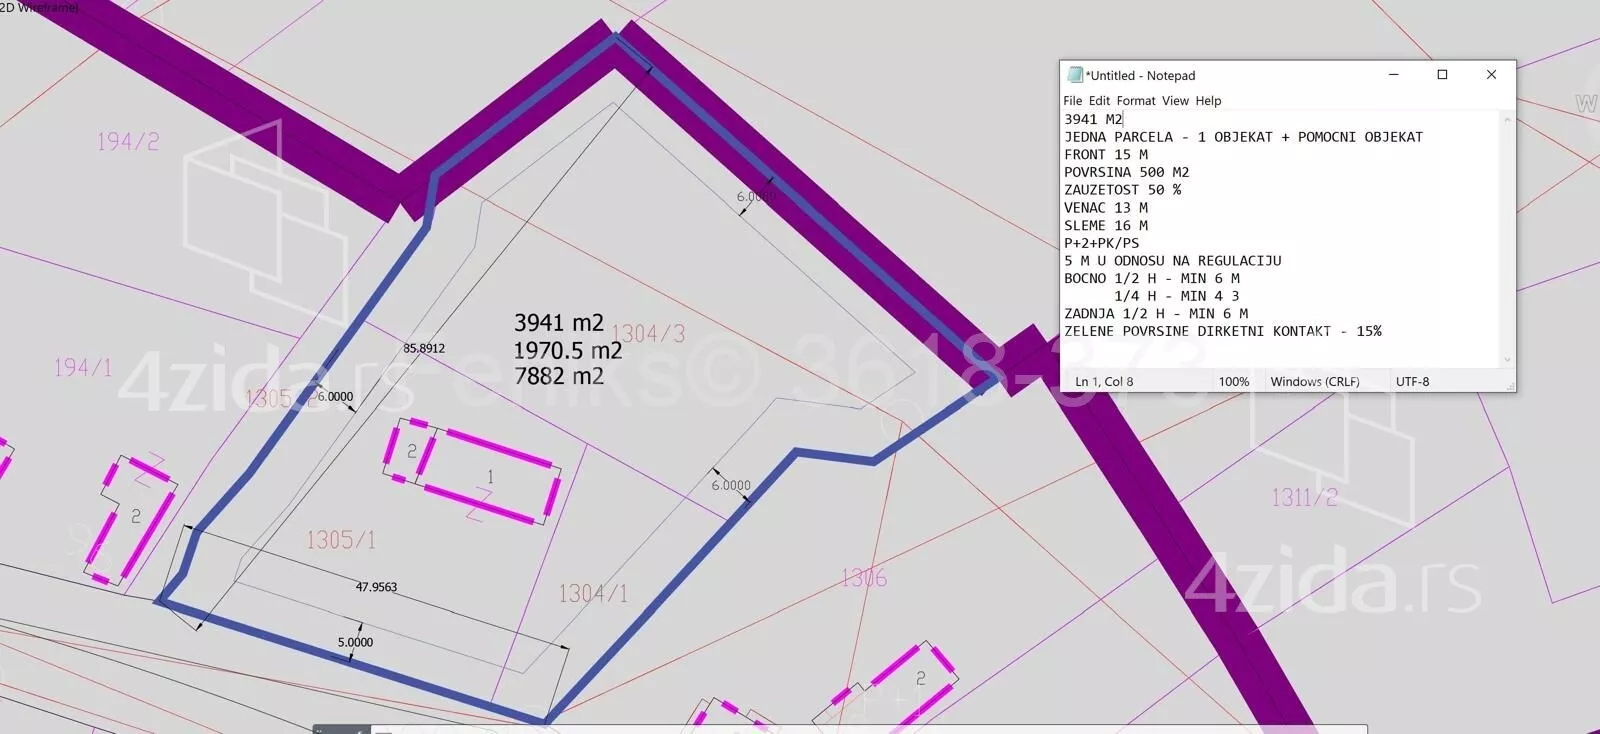Click the 'JEDNA PARCELA' line in Notepad
The width and height of the screenshot is (1600, 734).
point(1243,137)
